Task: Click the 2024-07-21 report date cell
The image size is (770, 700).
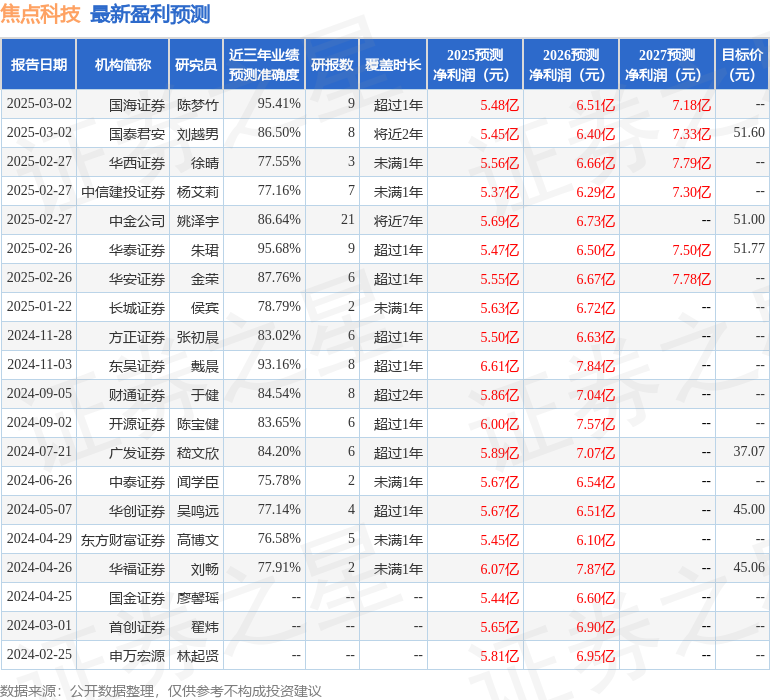Action: pyautogui.click(x=39, y=453)
